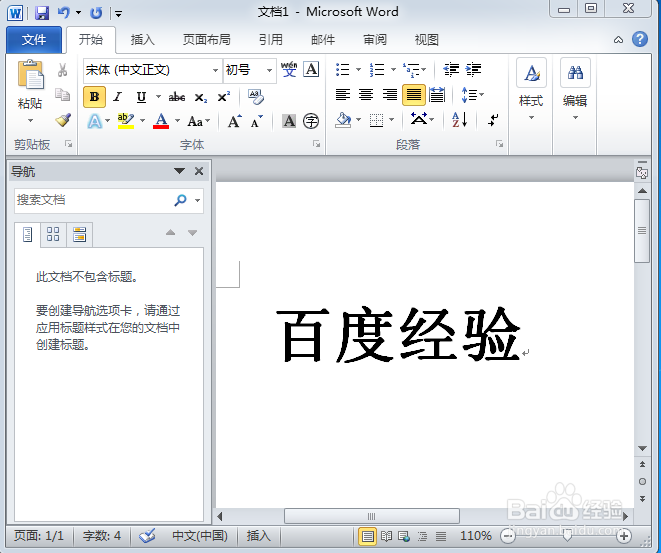Click Zoom In plus button

[x=623, y=536]
